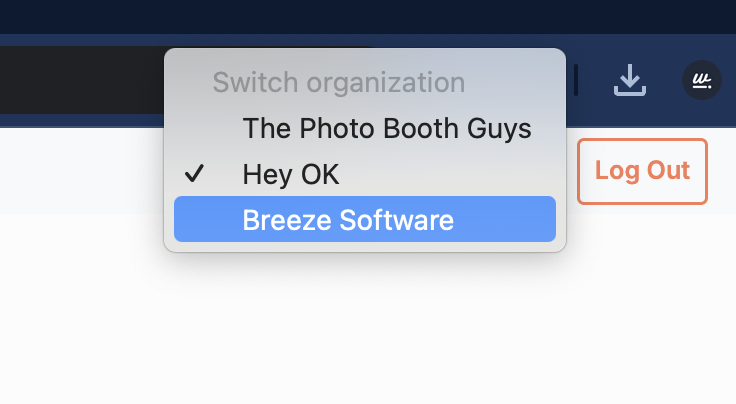Open the scribble-logo account icon
The height and width of the screenshot is (404, 736).
[701, 80]
